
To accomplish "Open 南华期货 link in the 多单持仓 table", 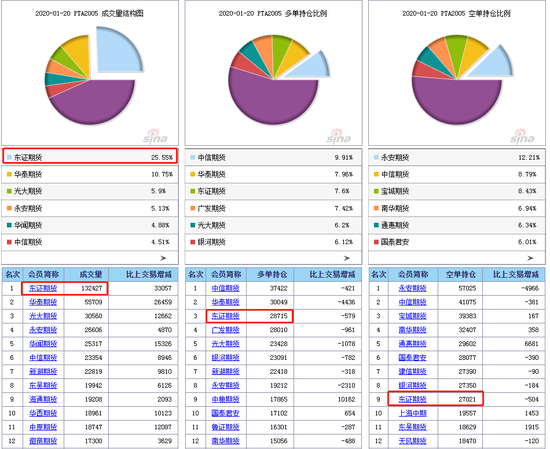I will 226,441.
